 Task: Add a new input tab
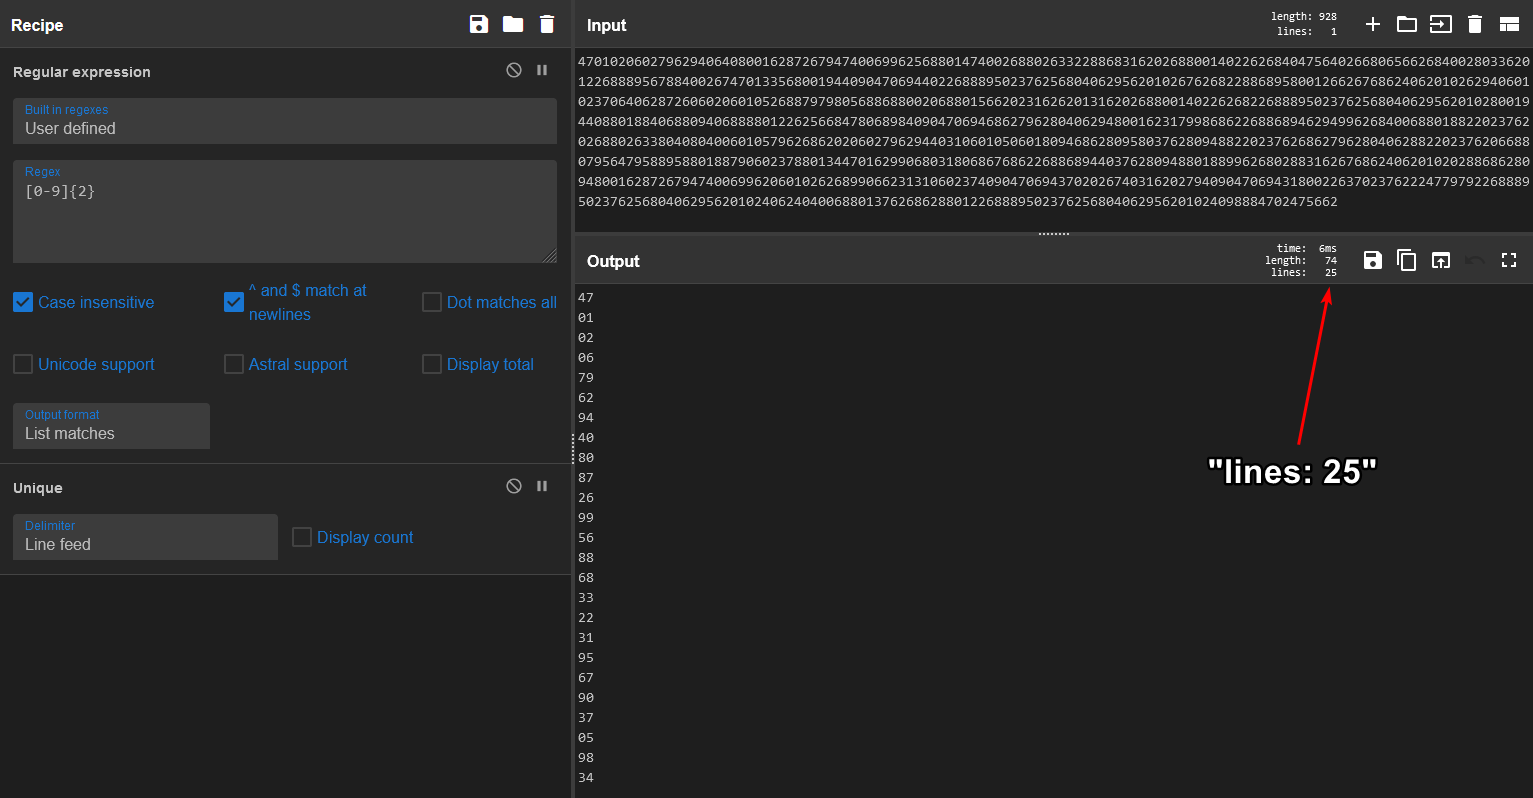[x=1373, y=24]
